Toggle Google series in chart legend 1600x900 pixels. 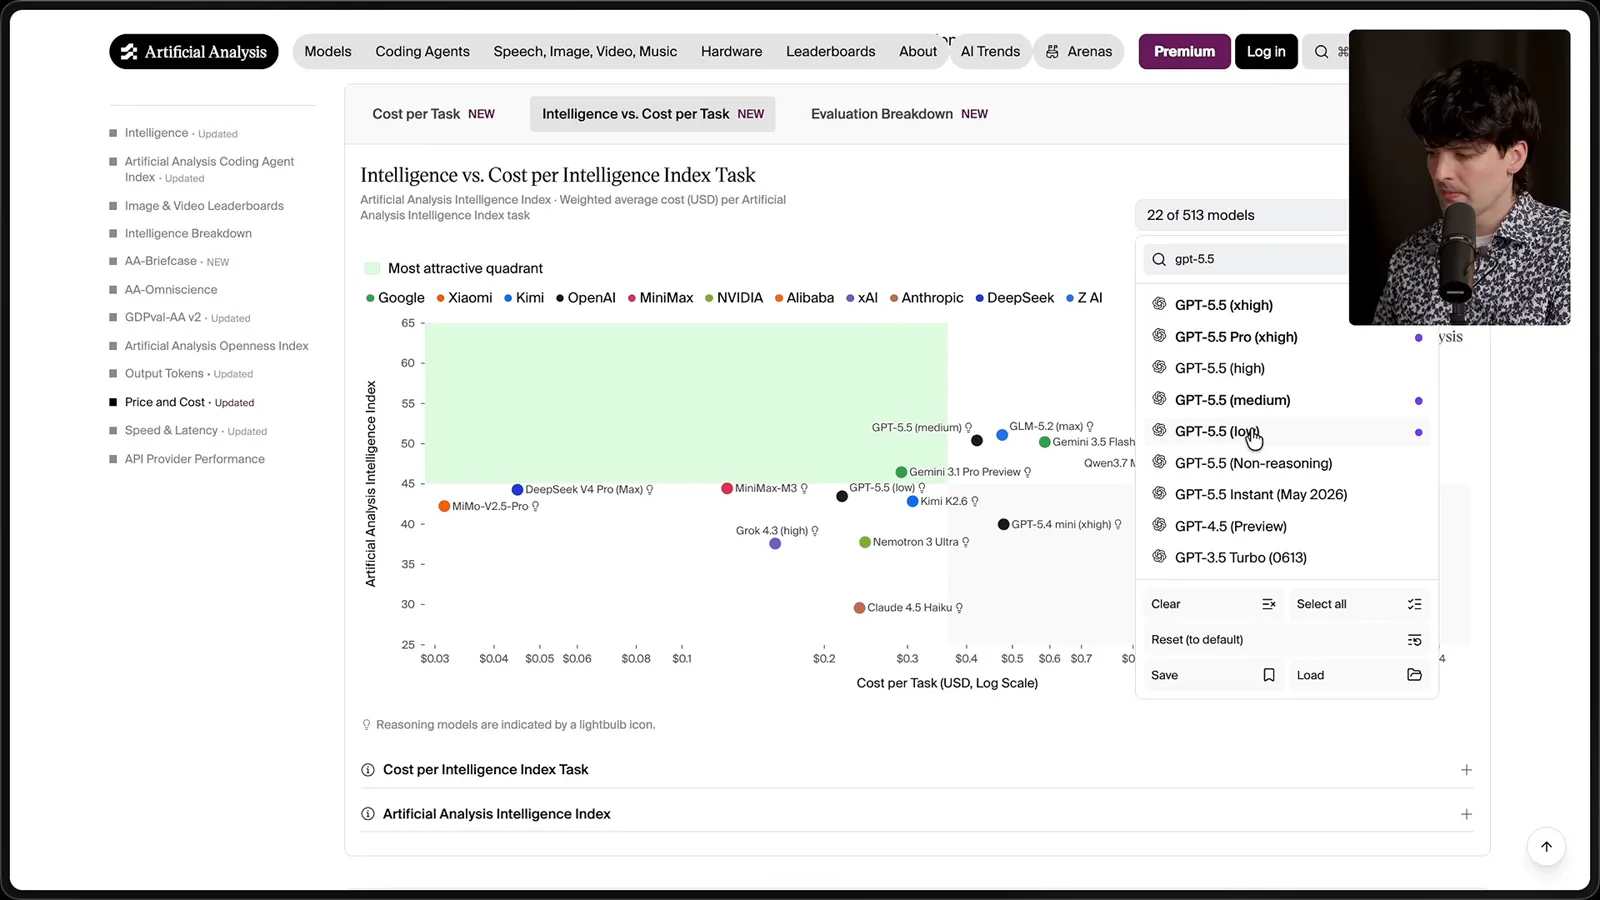click(x=395, y=298)
